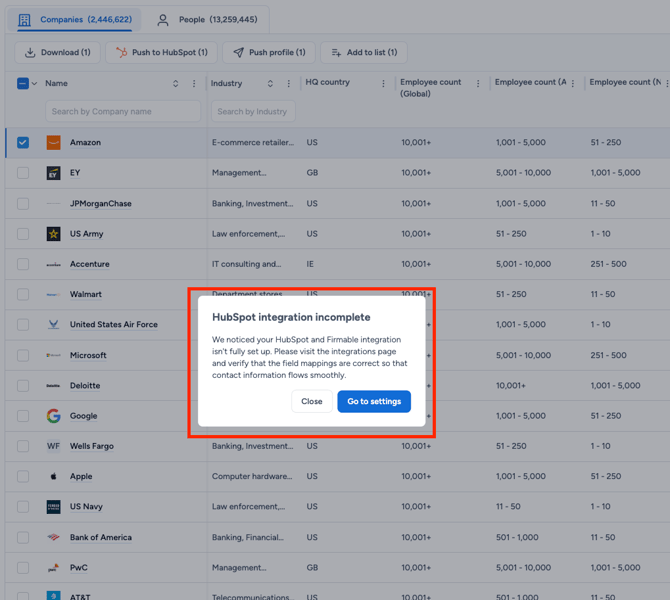The image size is (670, 600).
Task: Click the Download (1) button
Action: (58, 53)
